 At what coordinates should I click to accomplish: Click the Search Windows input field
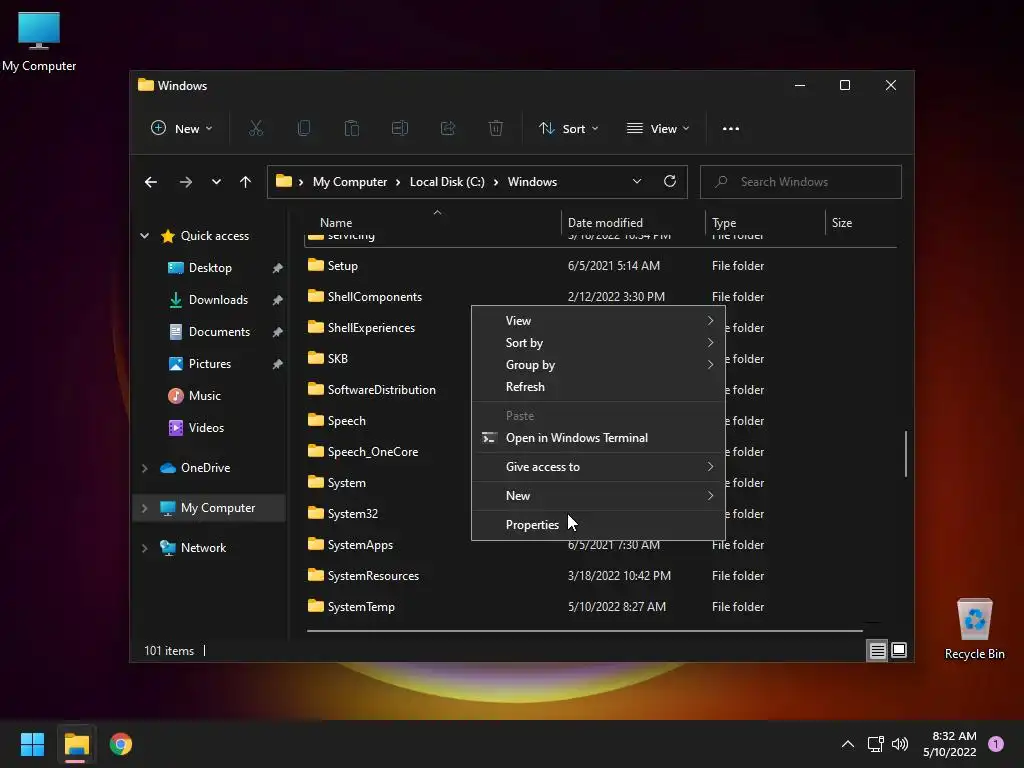(x=801, y=182)
